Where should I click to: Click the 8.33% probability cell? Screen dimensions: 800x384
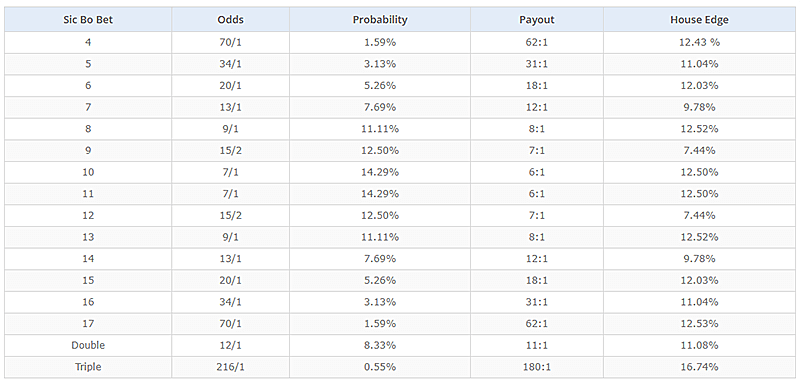[380, 345]
